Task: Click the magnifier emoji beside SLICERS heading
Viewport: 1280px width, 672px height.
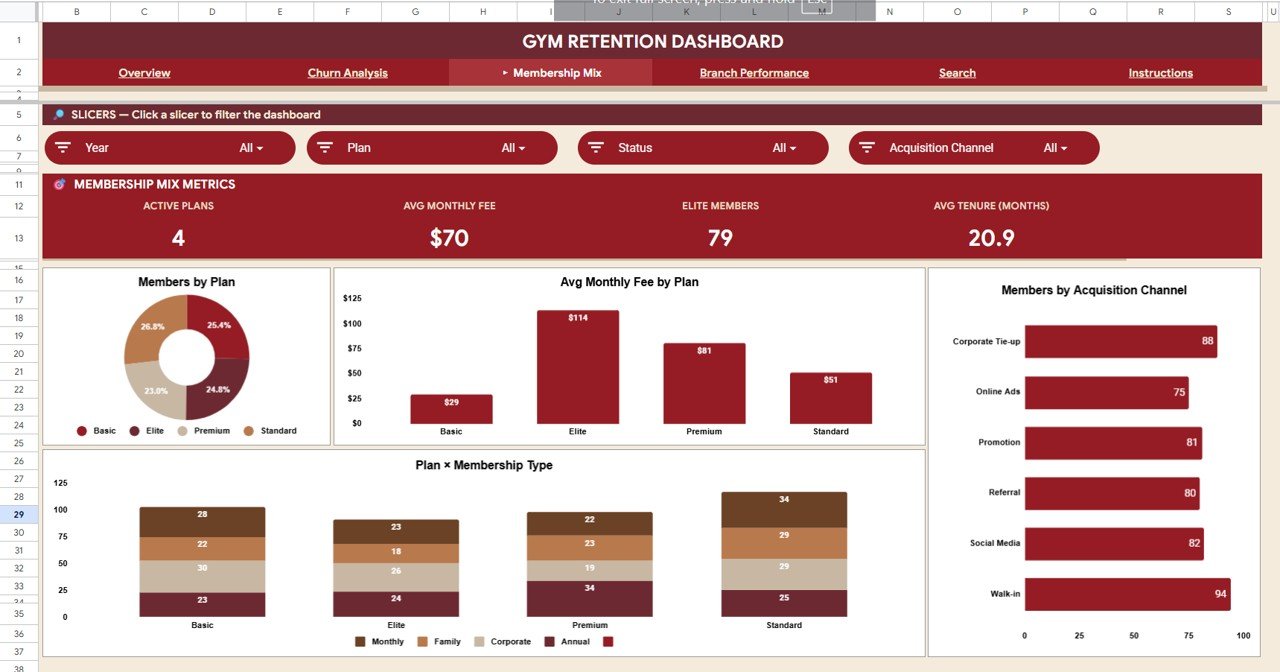Action: tap(58, 114)
